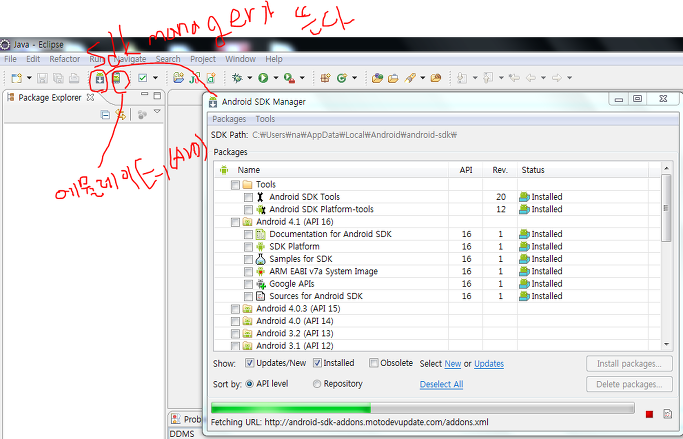Check the Android SDK Tools checkbox

click(x=248, y=197)
